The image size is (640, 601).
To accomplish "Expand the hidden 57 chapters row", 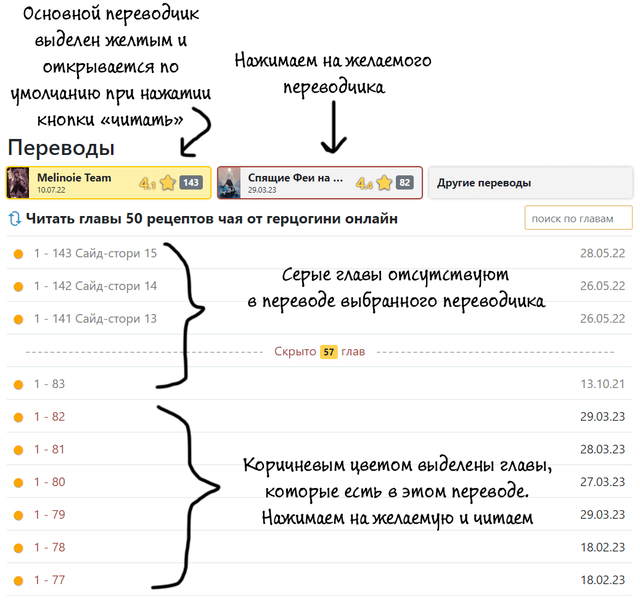I will [320, 352].
